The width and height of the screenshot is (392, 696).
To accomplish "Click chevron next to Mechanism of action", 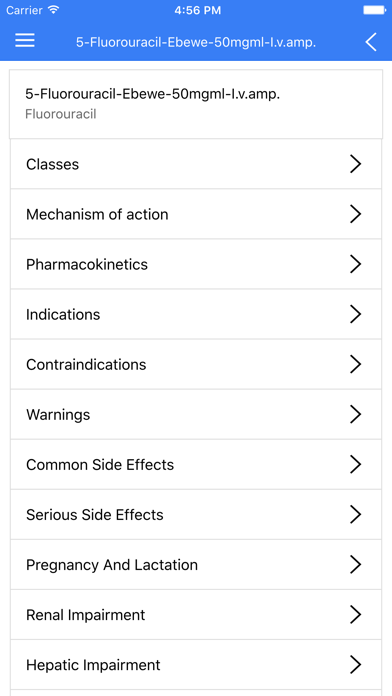I will click(355, 214).
